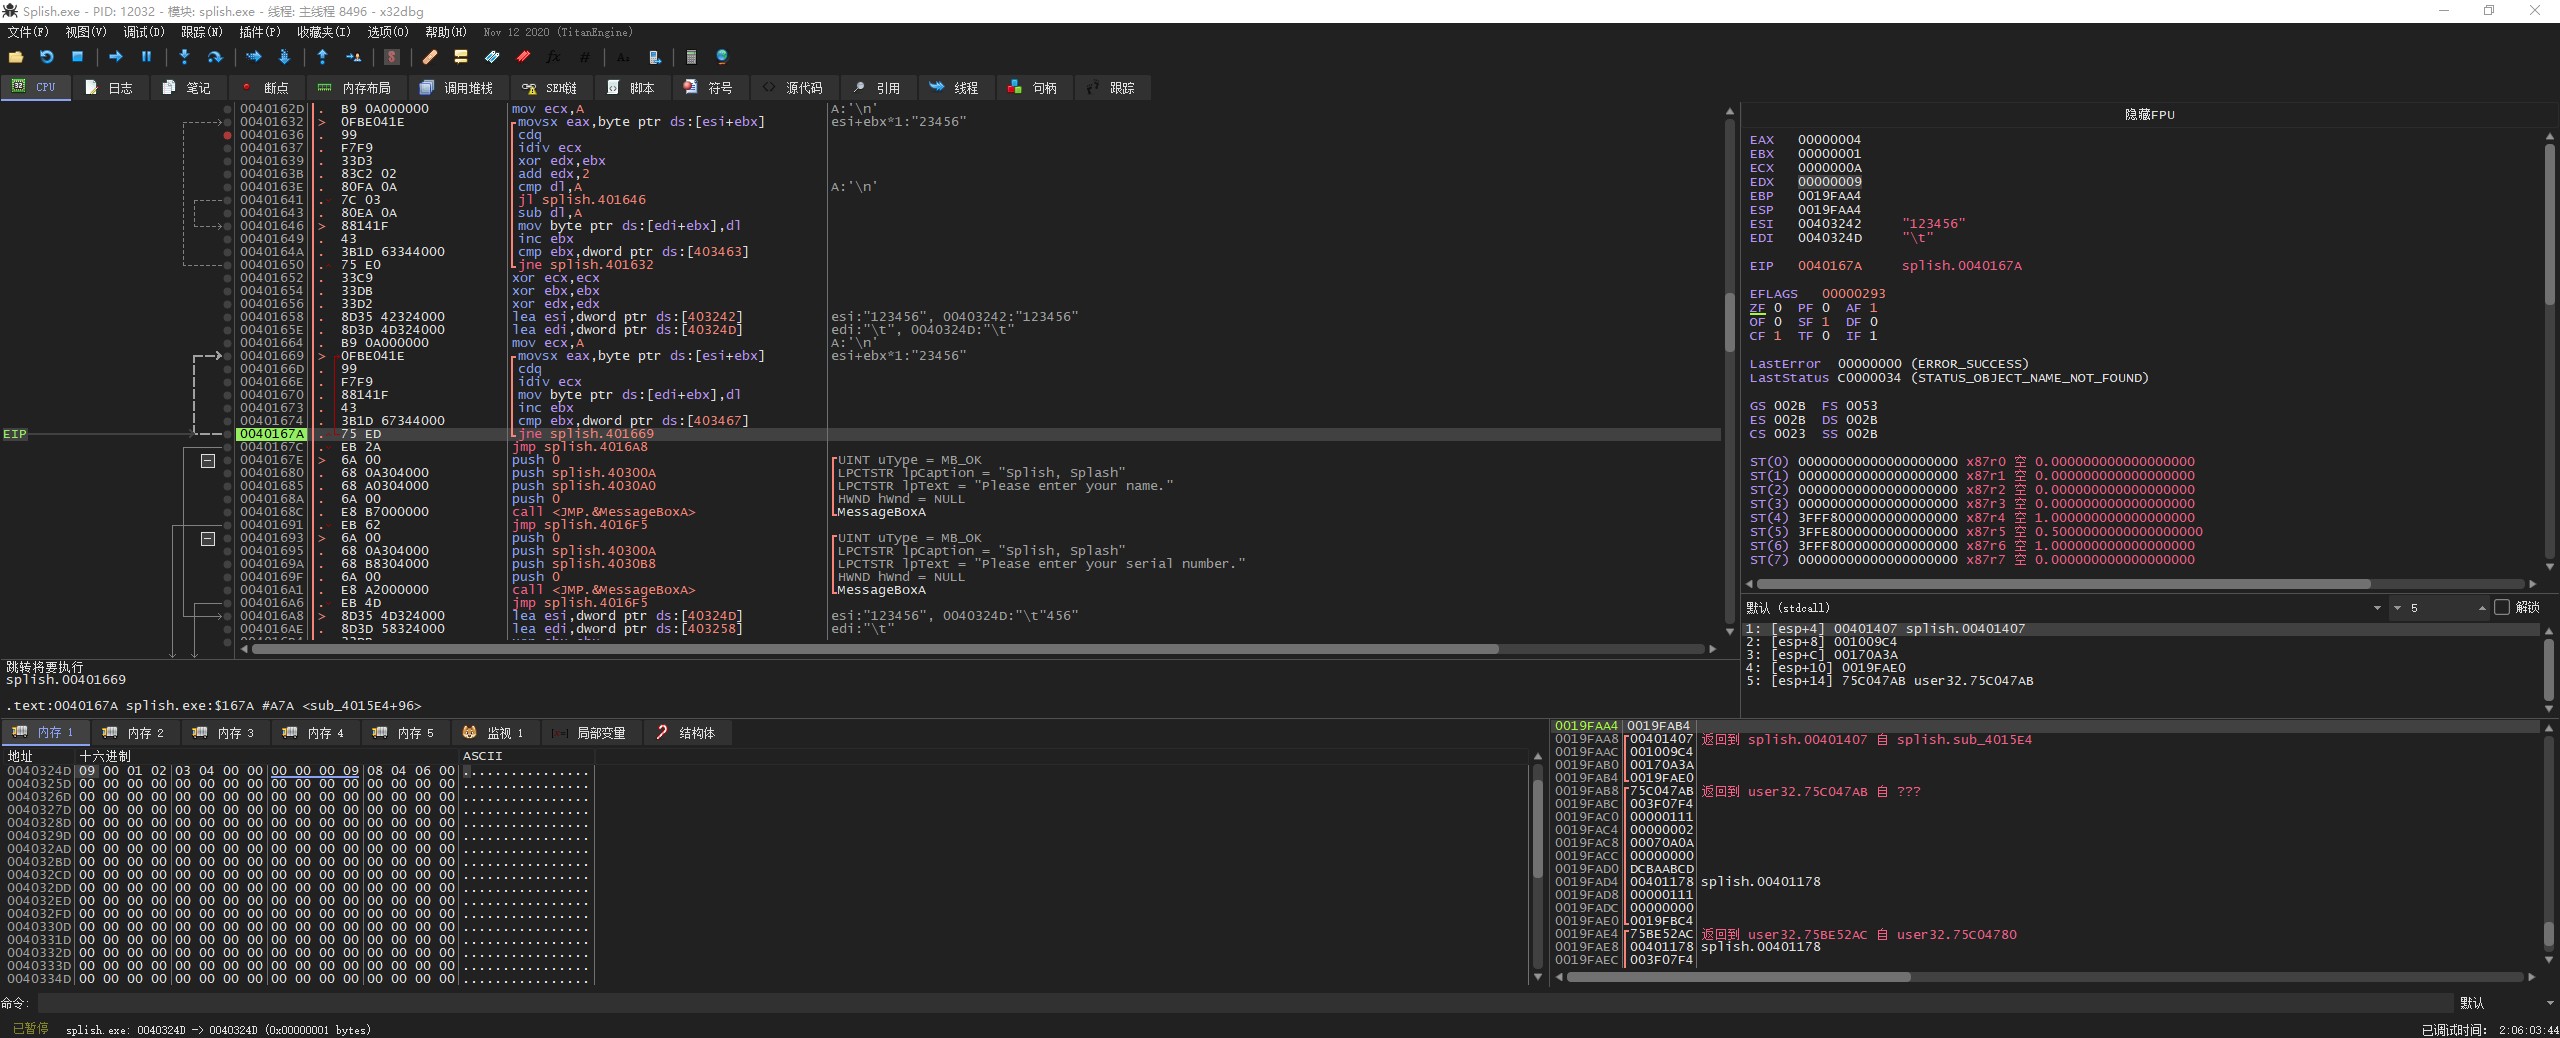This screenshot has width=2560, height=1038.
Task: Toggle breakpoint dot at address 00401636
Action: [x=228, y=135]
